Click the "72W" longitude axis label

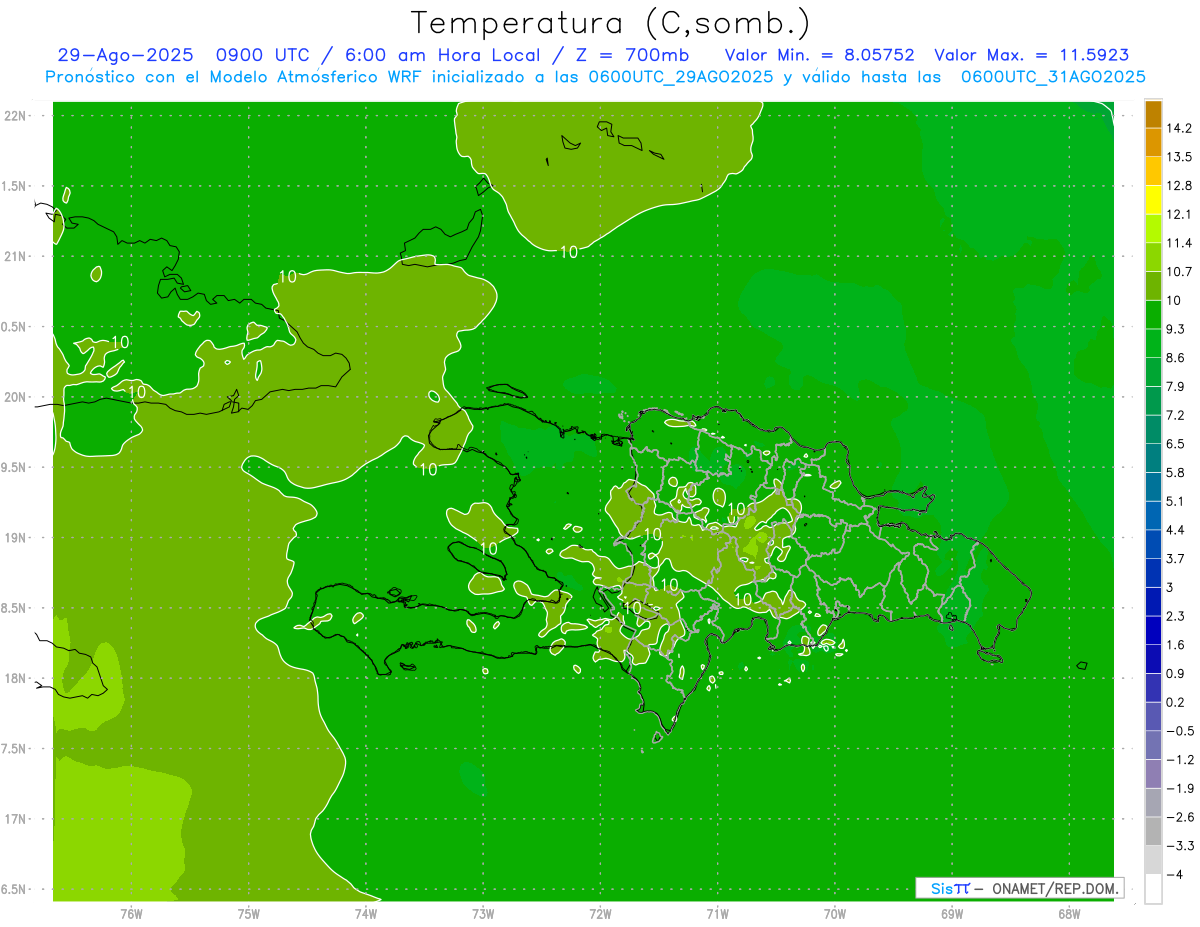click(600, 913)
